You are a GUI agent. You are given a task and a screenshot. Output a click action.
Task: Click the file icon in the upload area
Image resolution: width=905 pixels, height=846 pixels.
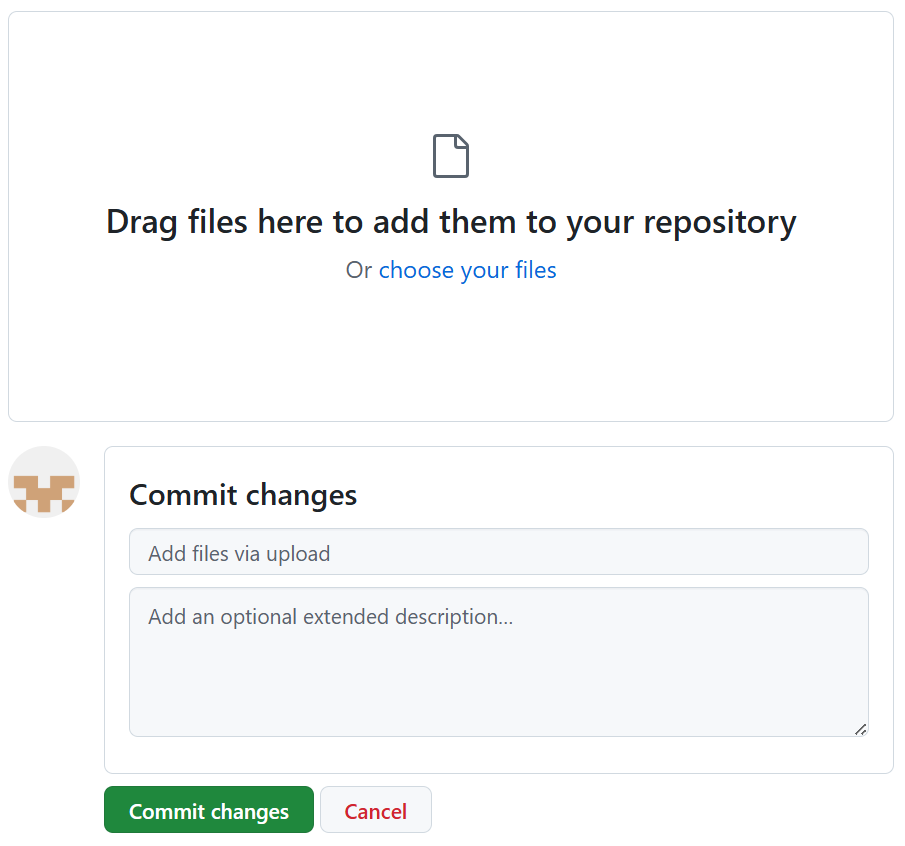coord(451,156)
